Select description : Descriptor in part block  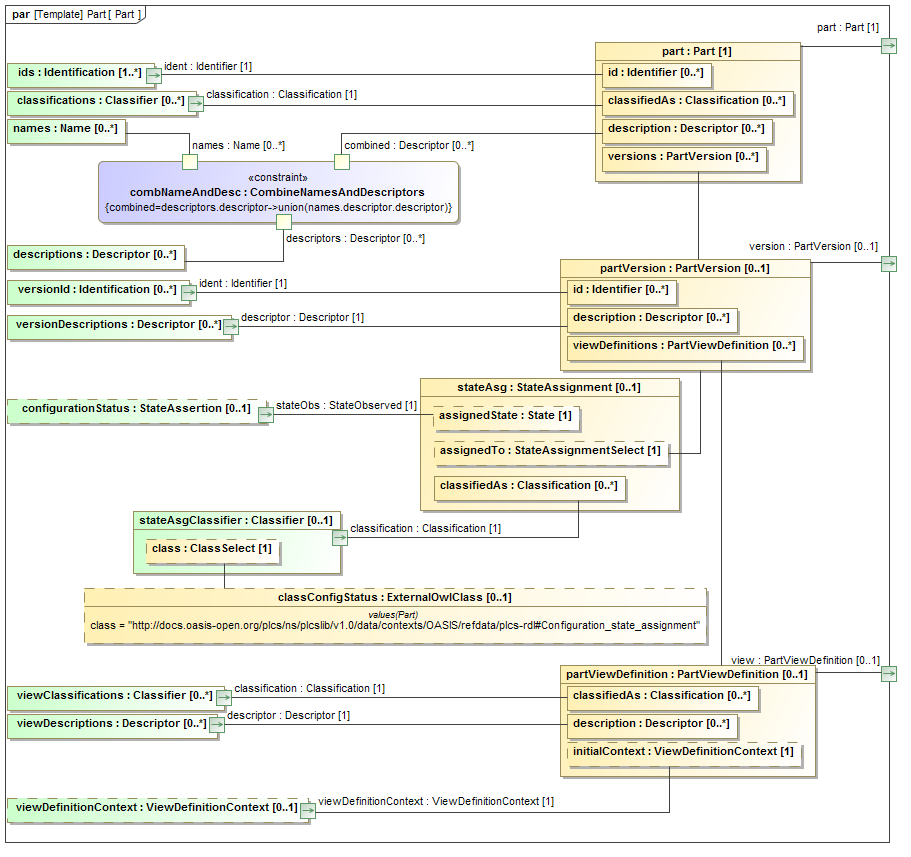pos(687,130)
